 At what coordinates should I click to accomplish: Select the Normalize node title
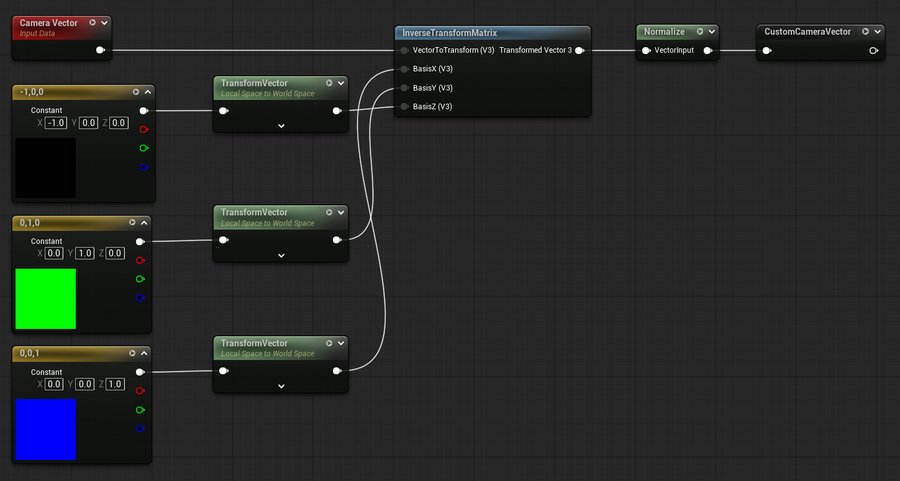664,32
